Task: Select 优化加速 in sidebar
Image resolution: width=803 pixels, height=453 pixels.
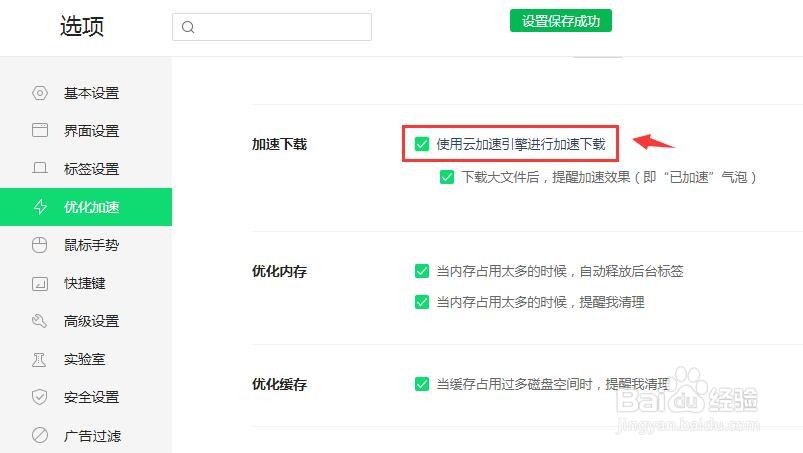Action: tap(86, 207)
